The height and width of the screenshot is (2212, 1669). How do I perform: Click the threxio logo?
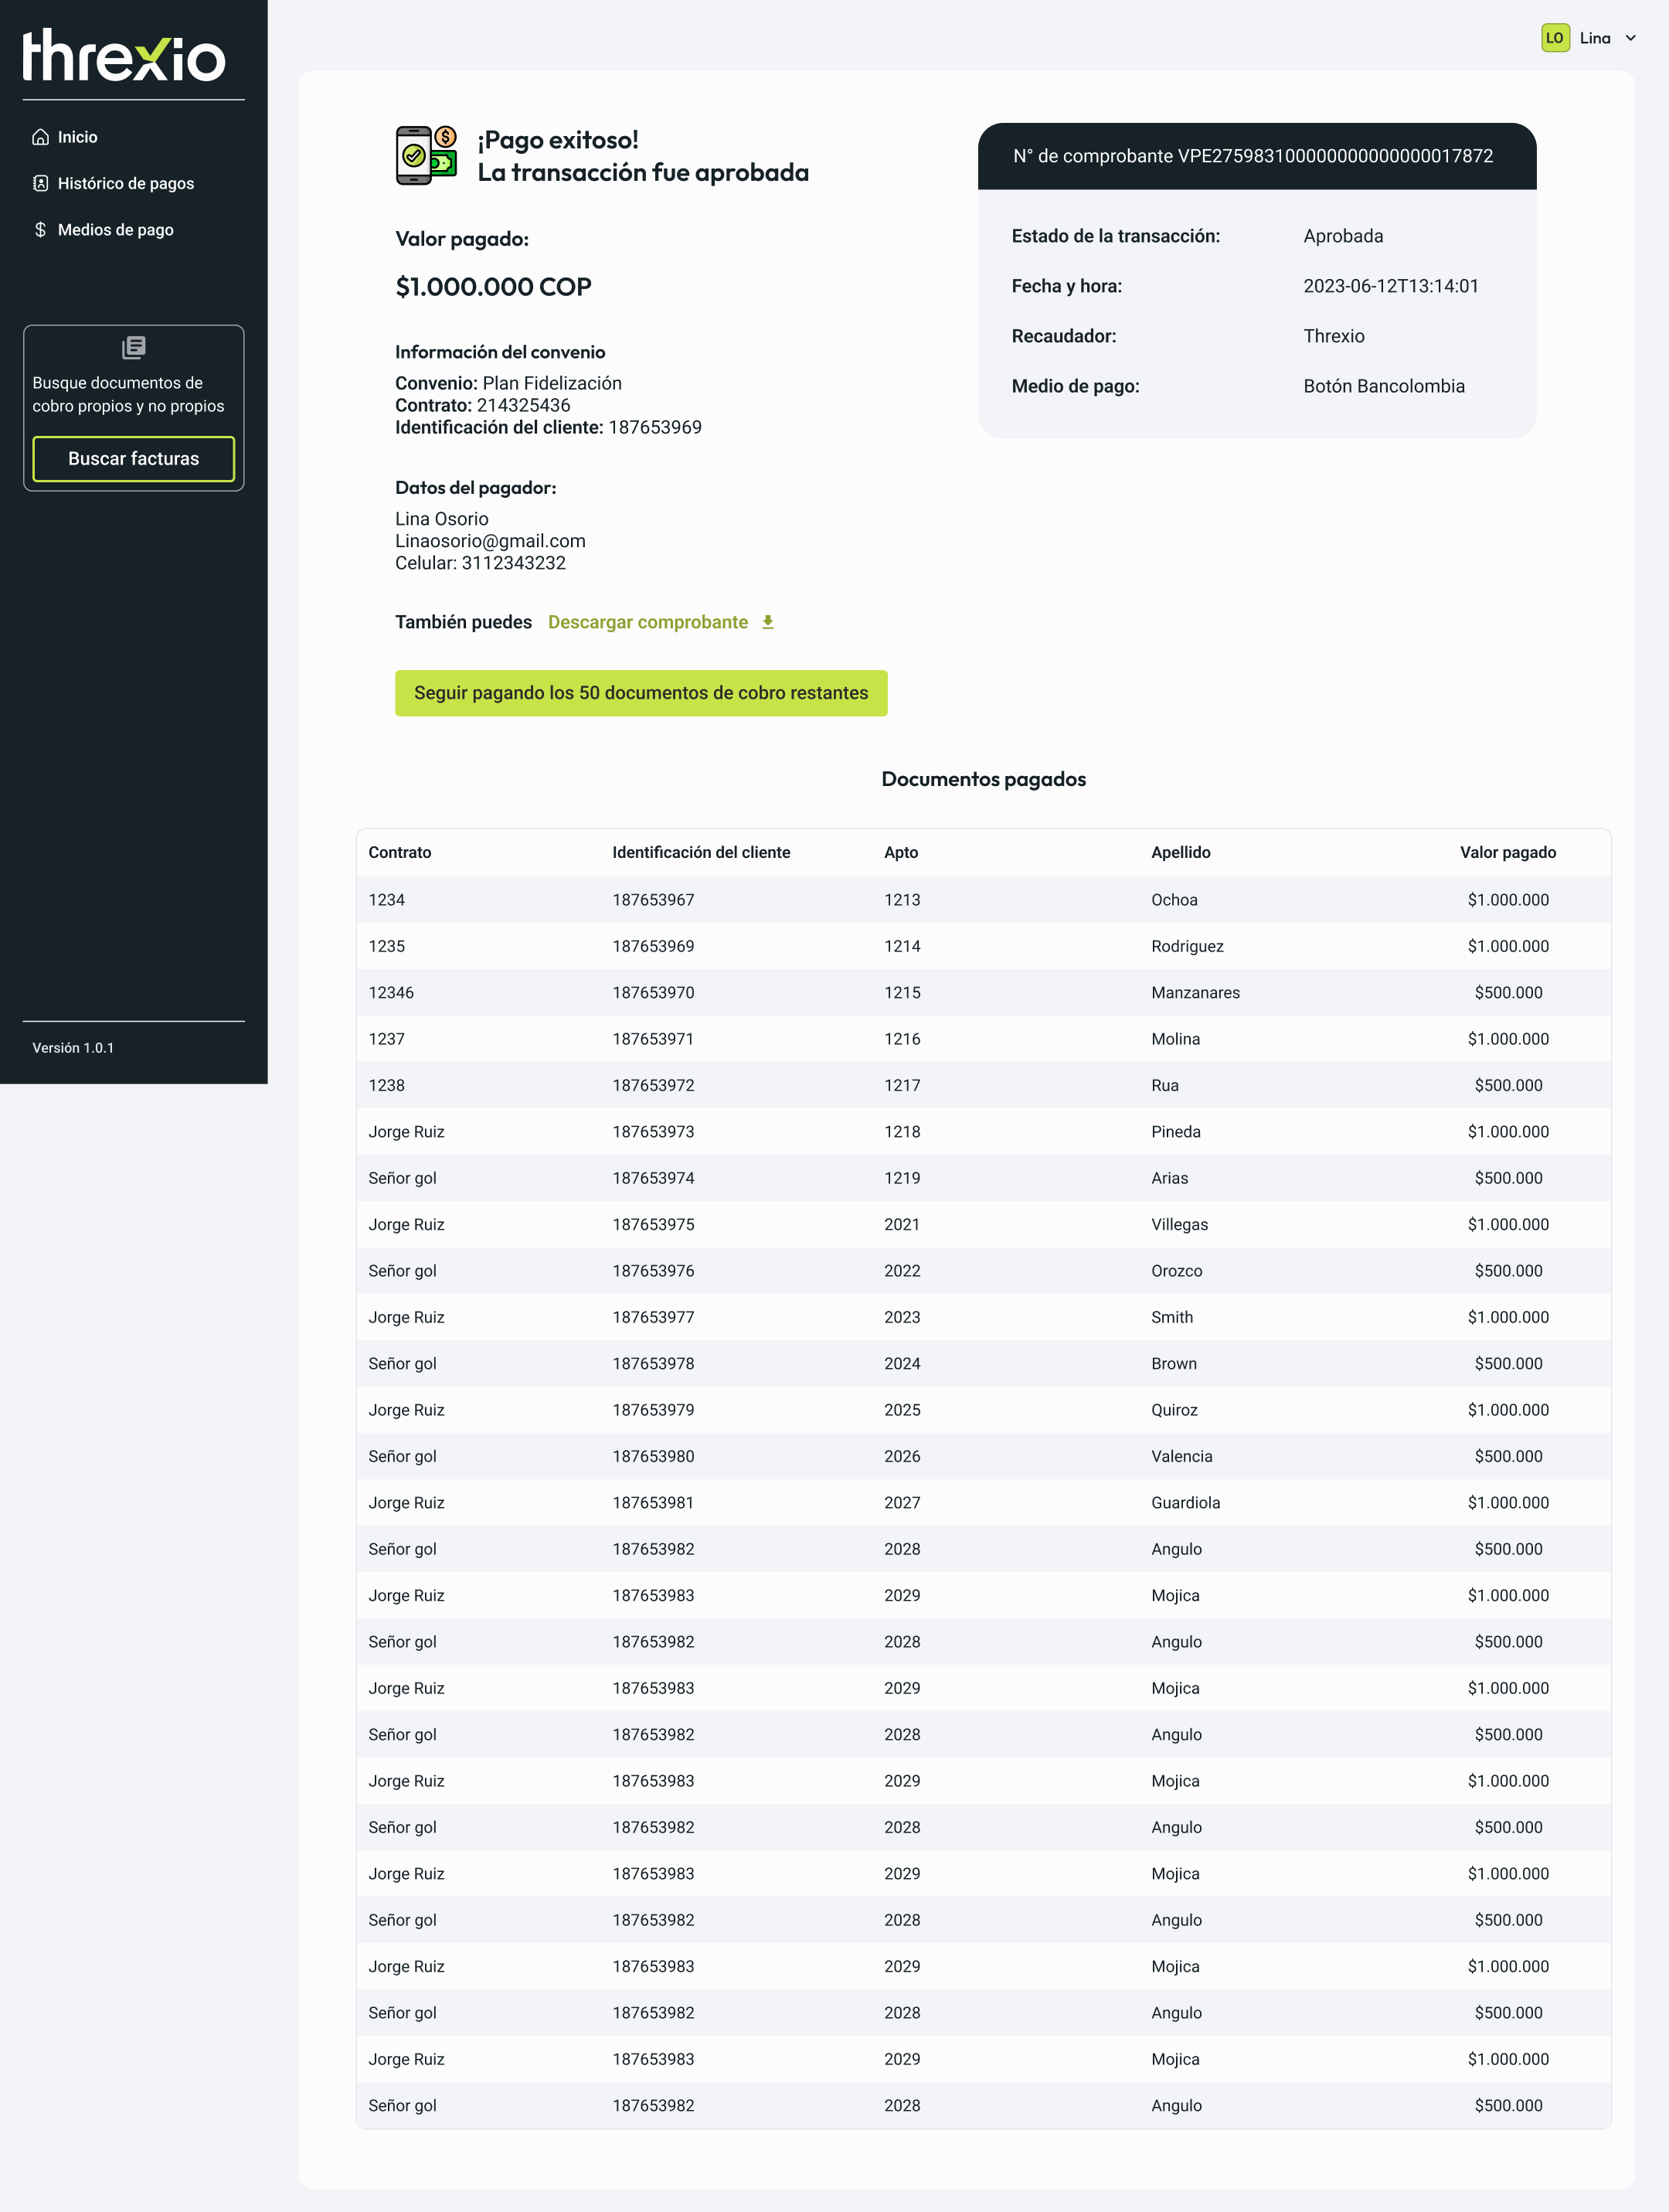(124, 55)
